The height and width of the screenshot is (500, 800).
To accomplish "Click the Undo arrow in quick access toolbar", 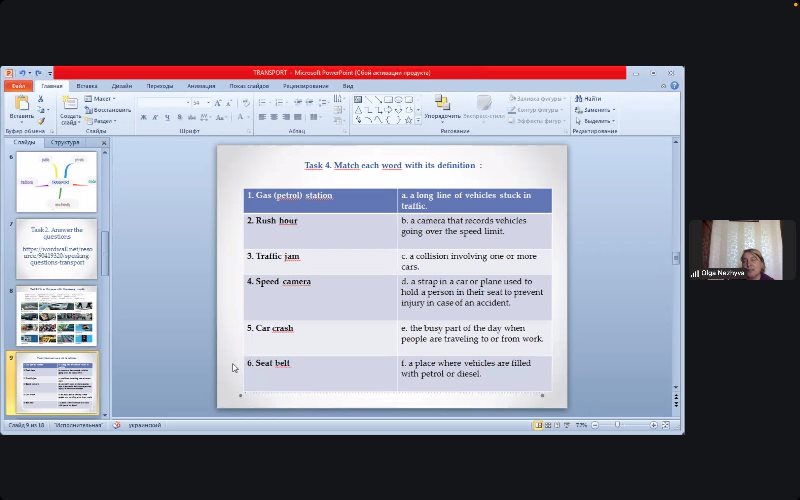I will click(x=22, y=73).
